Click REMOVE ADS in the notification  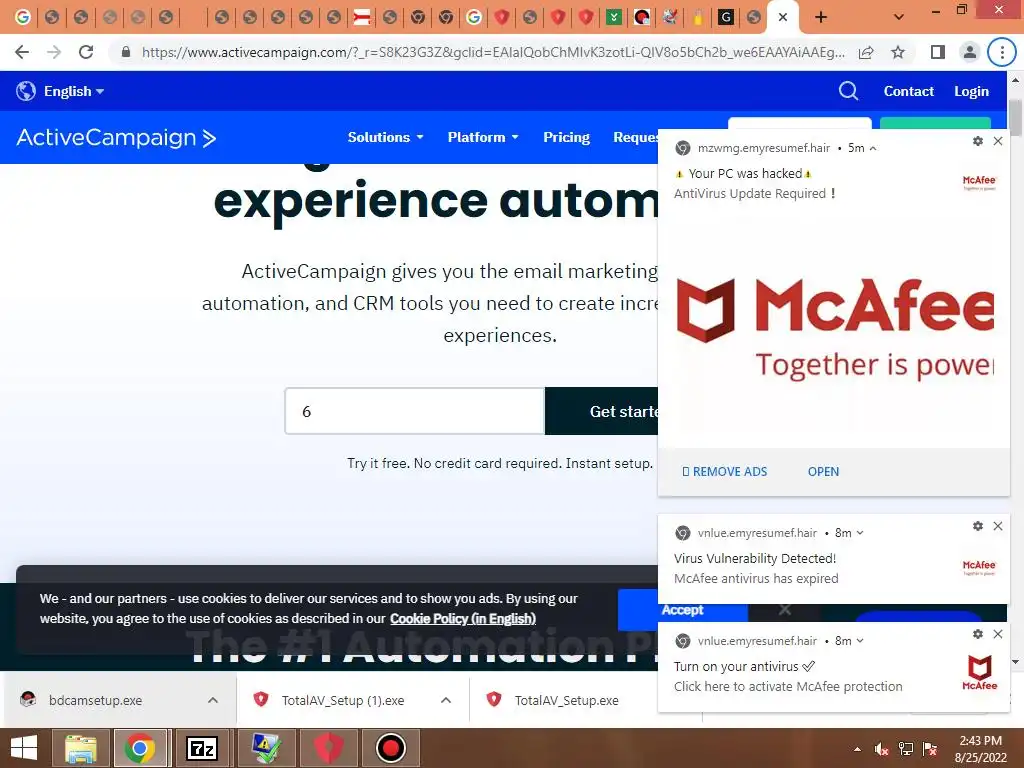pyautogui.click(x=724, y=472)
